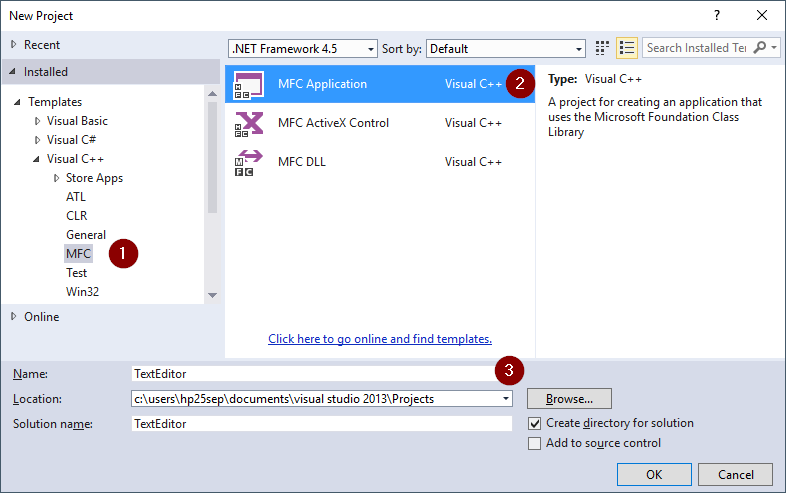Click the tree scrollbar down arrow
786x493 pixels.
(213, 295)
